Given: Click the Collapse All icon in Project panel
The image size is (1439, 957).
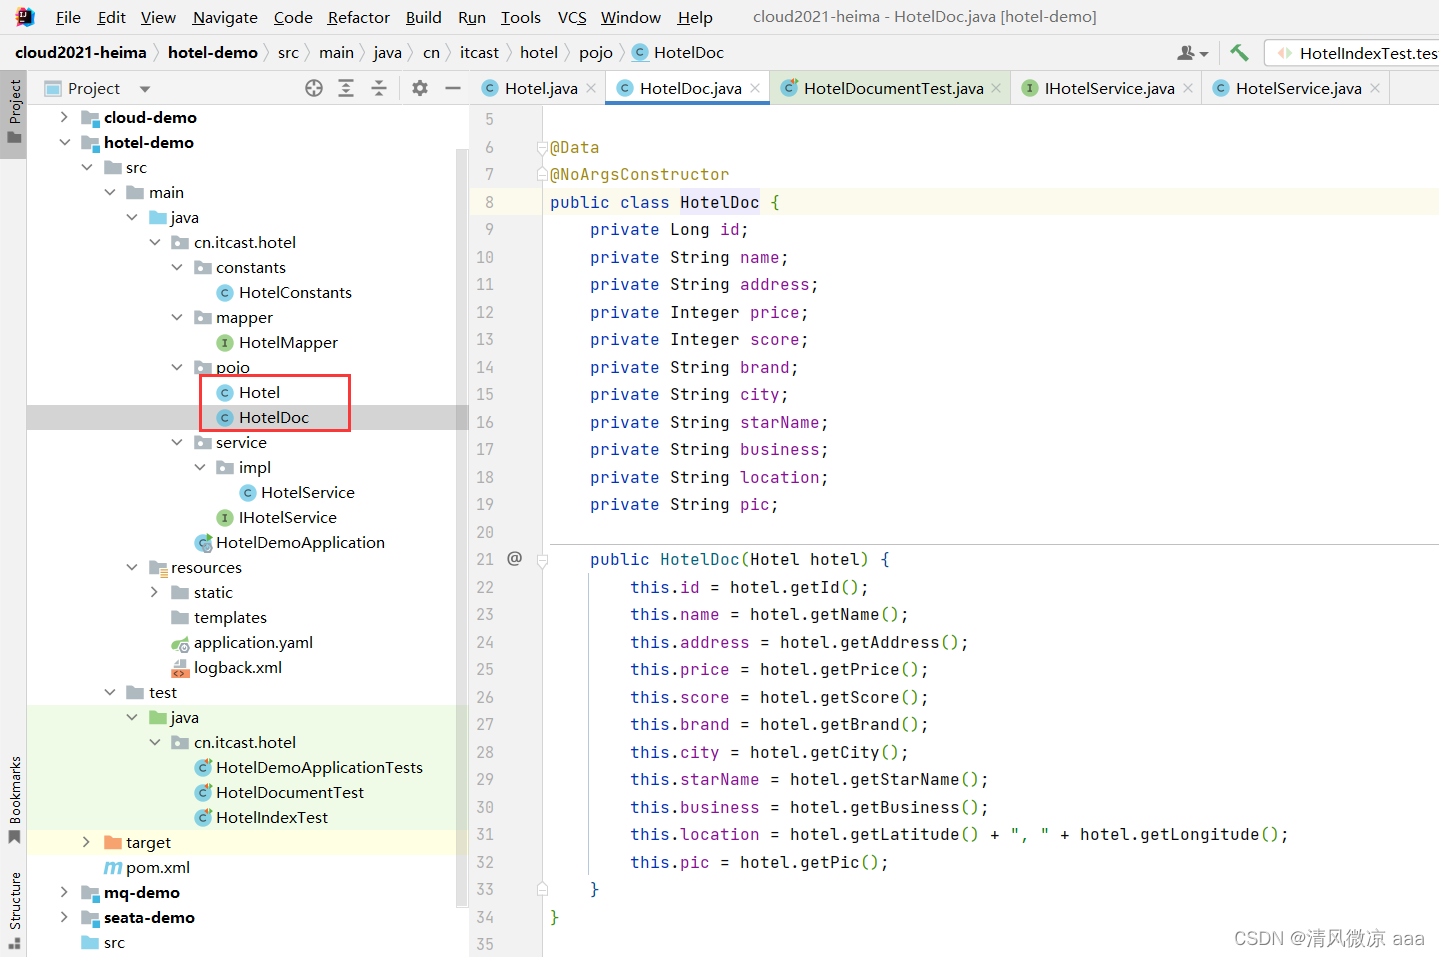Looking at the screenshot, I should pyautogui.click(x=379, y=88).
